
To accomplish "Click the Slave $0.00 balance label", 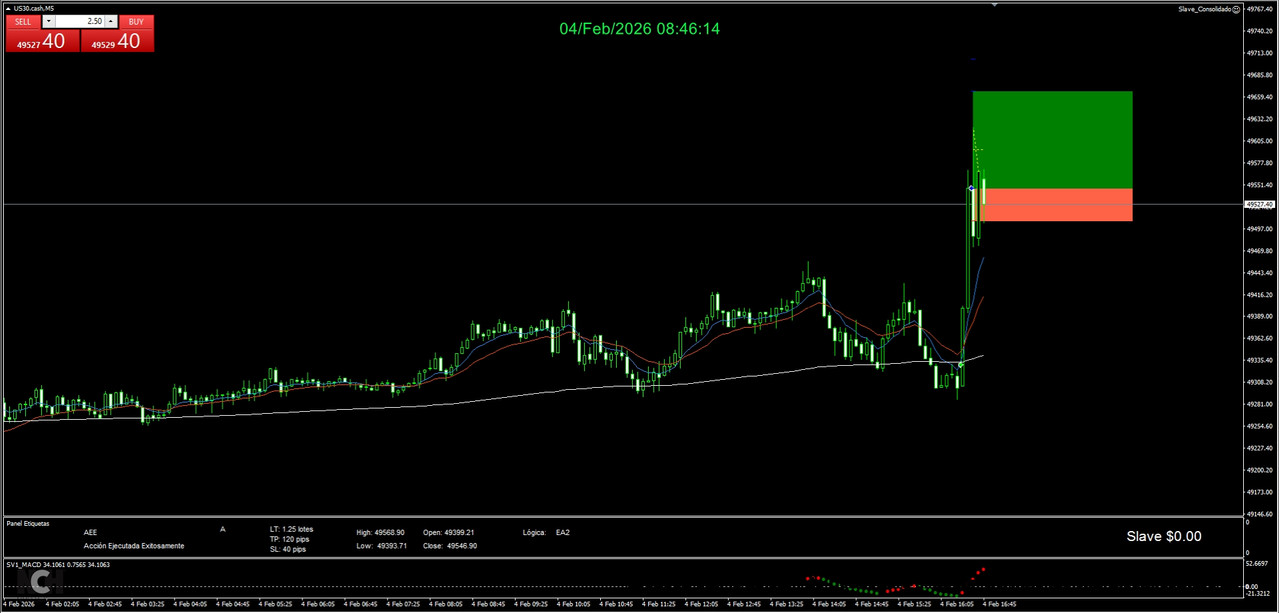I will (1164, 537).
